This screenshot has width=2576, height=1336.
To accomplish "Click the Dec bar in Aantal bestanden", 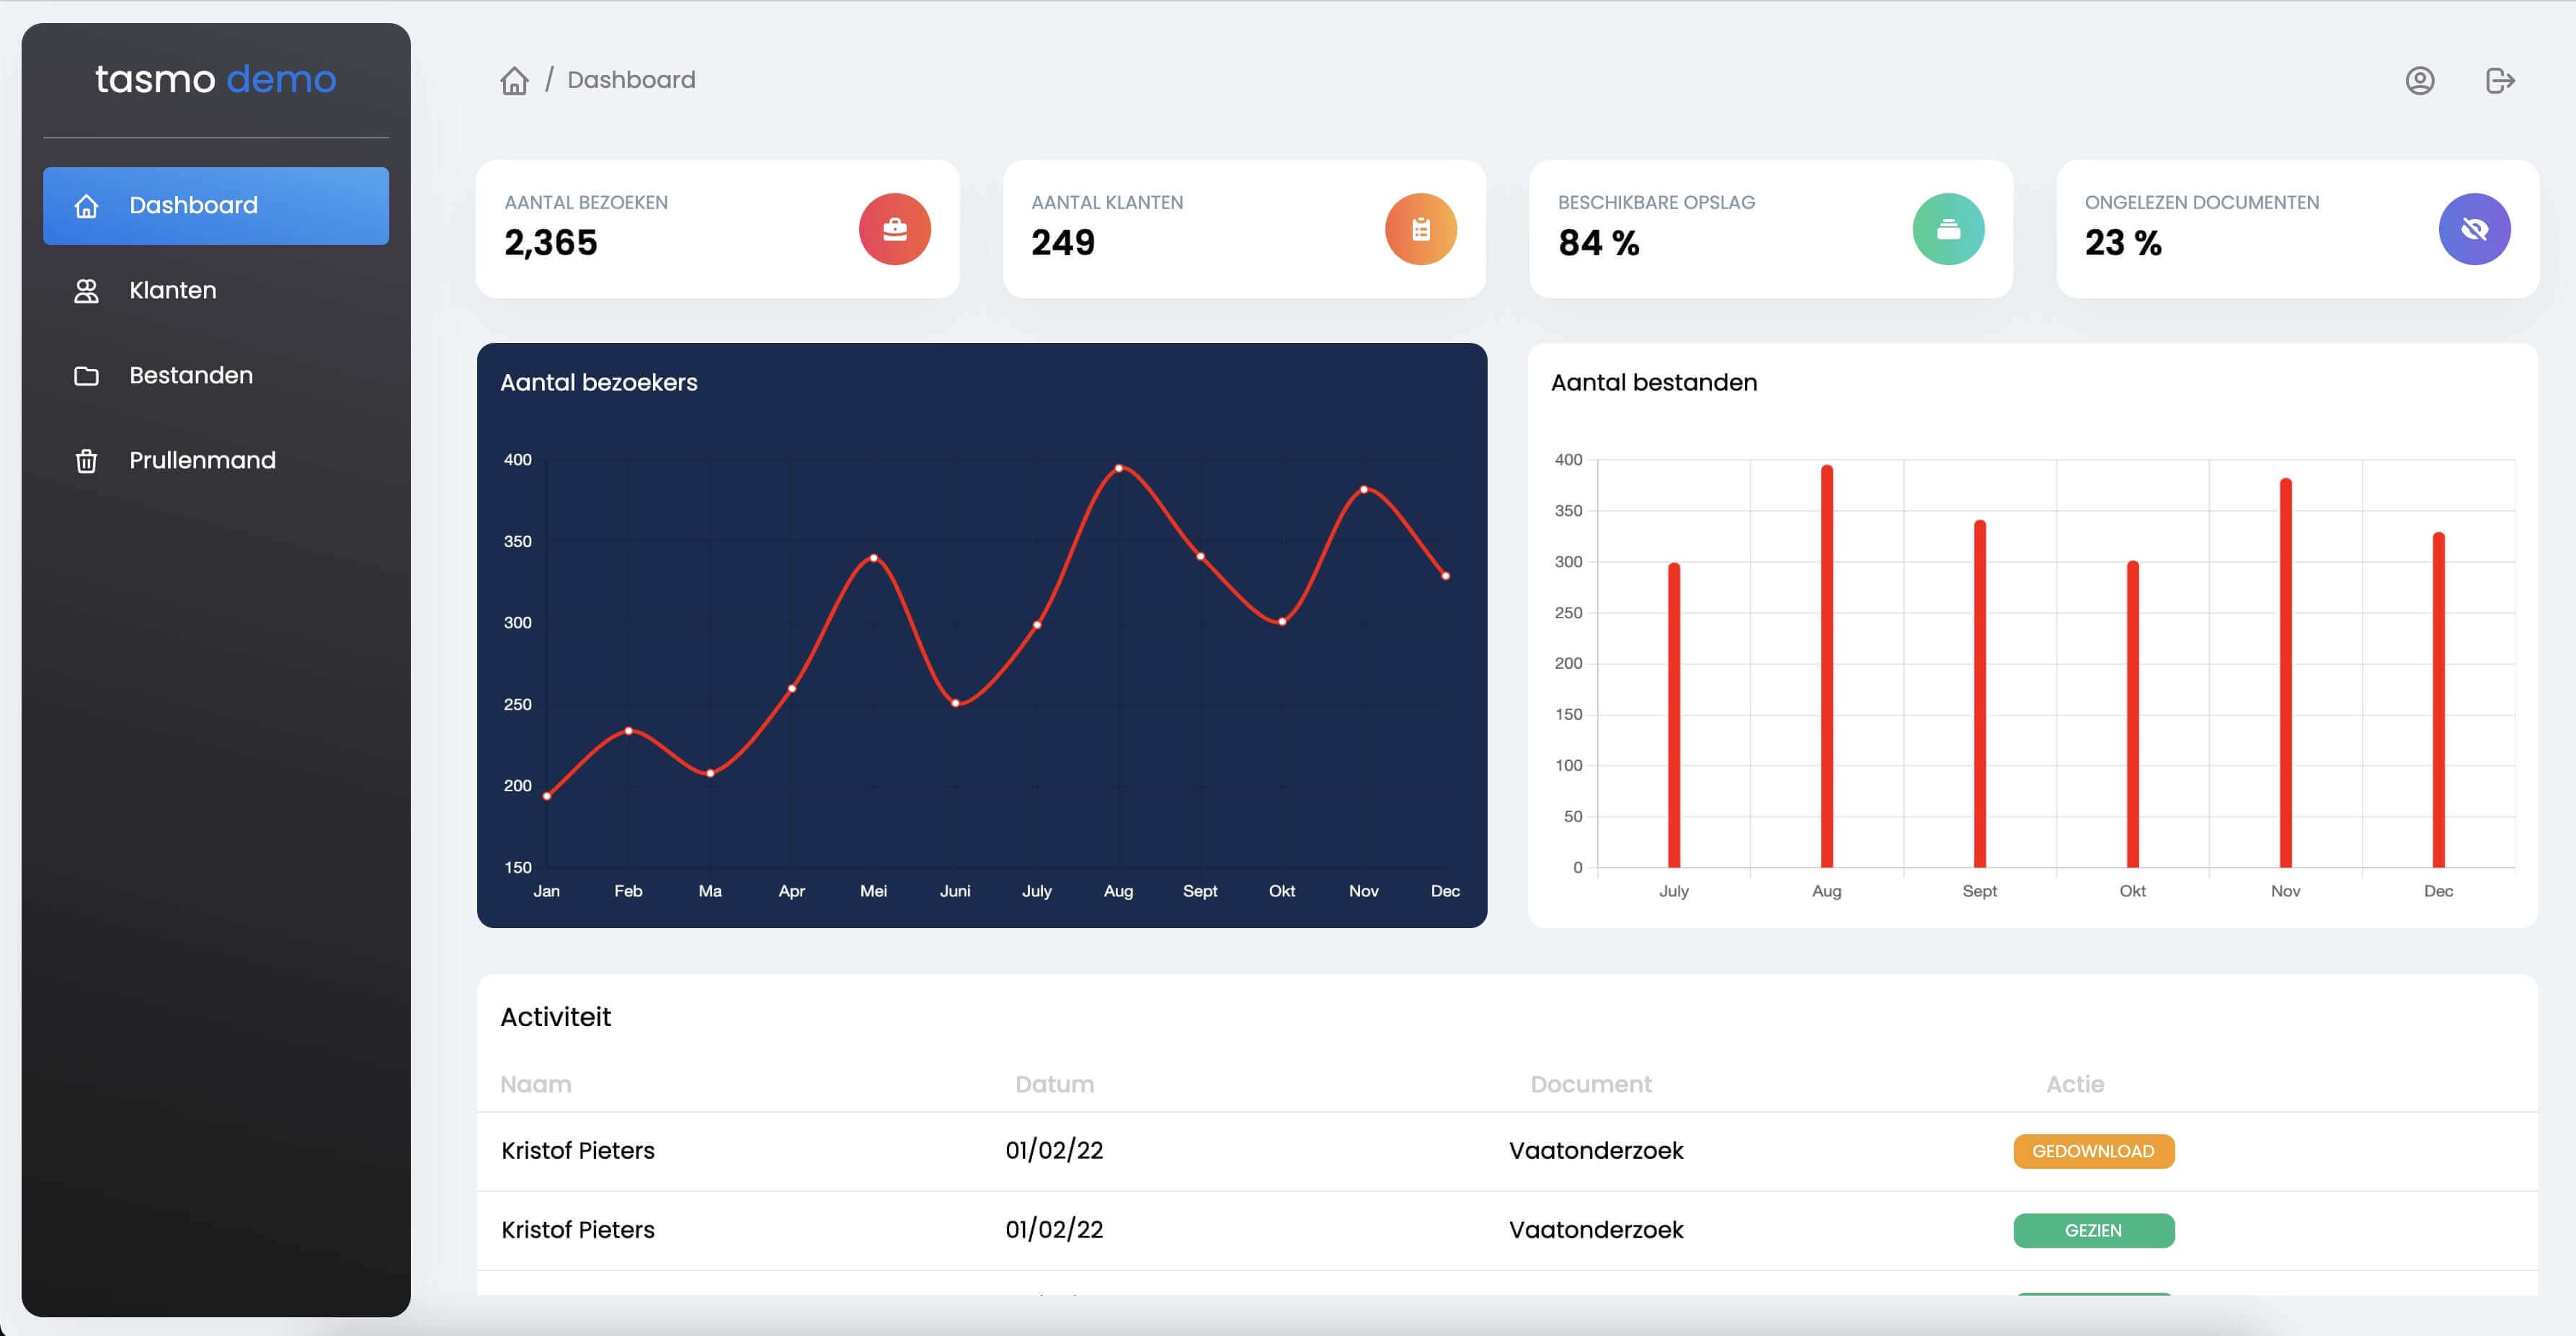I will pos(2439,700).
